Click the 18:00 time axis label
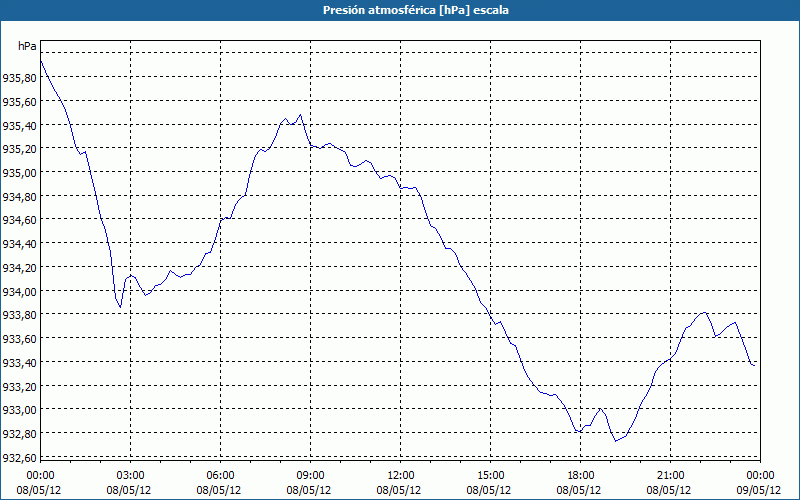This screenshot has width=800, height=500. point(581,476)
